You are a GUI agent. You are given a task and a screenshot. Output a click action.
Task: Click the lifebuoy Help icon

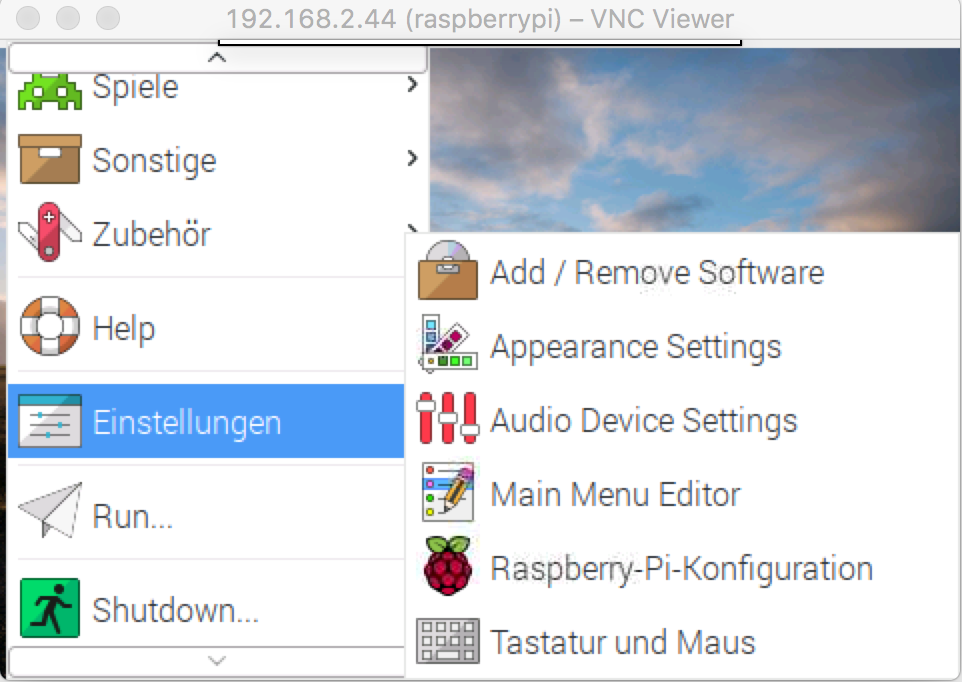[x=49, y=327]
